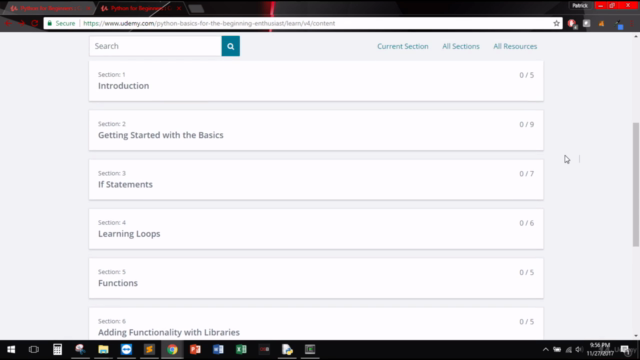Click into the Search input field
The height and width of the screenshot is (360, 640).
point(156,46)
